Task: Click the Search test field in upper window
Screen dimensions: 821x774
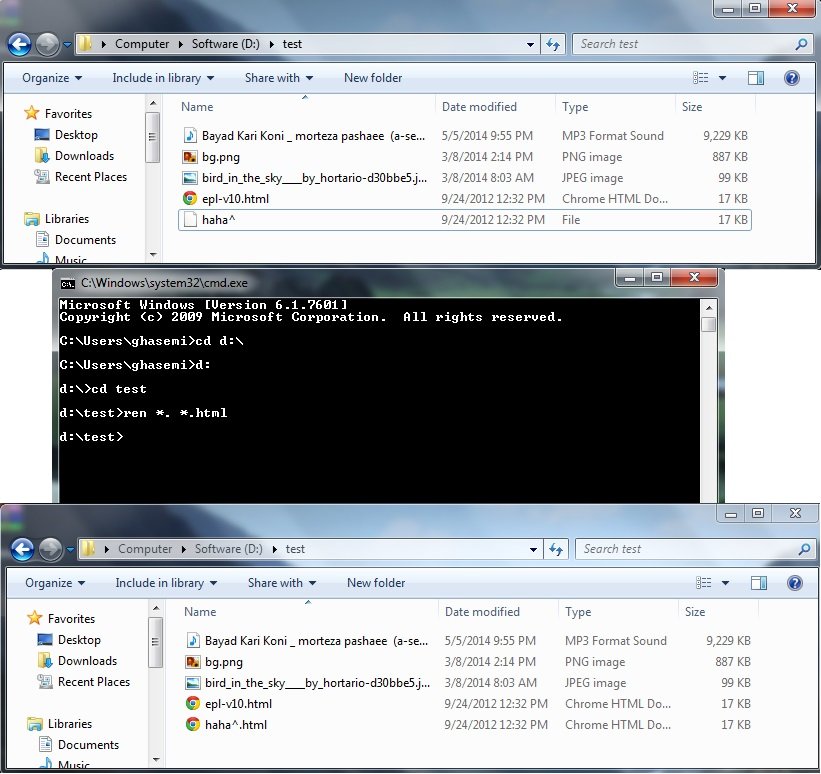Action: pyautogui.click(x=683, y=44)
